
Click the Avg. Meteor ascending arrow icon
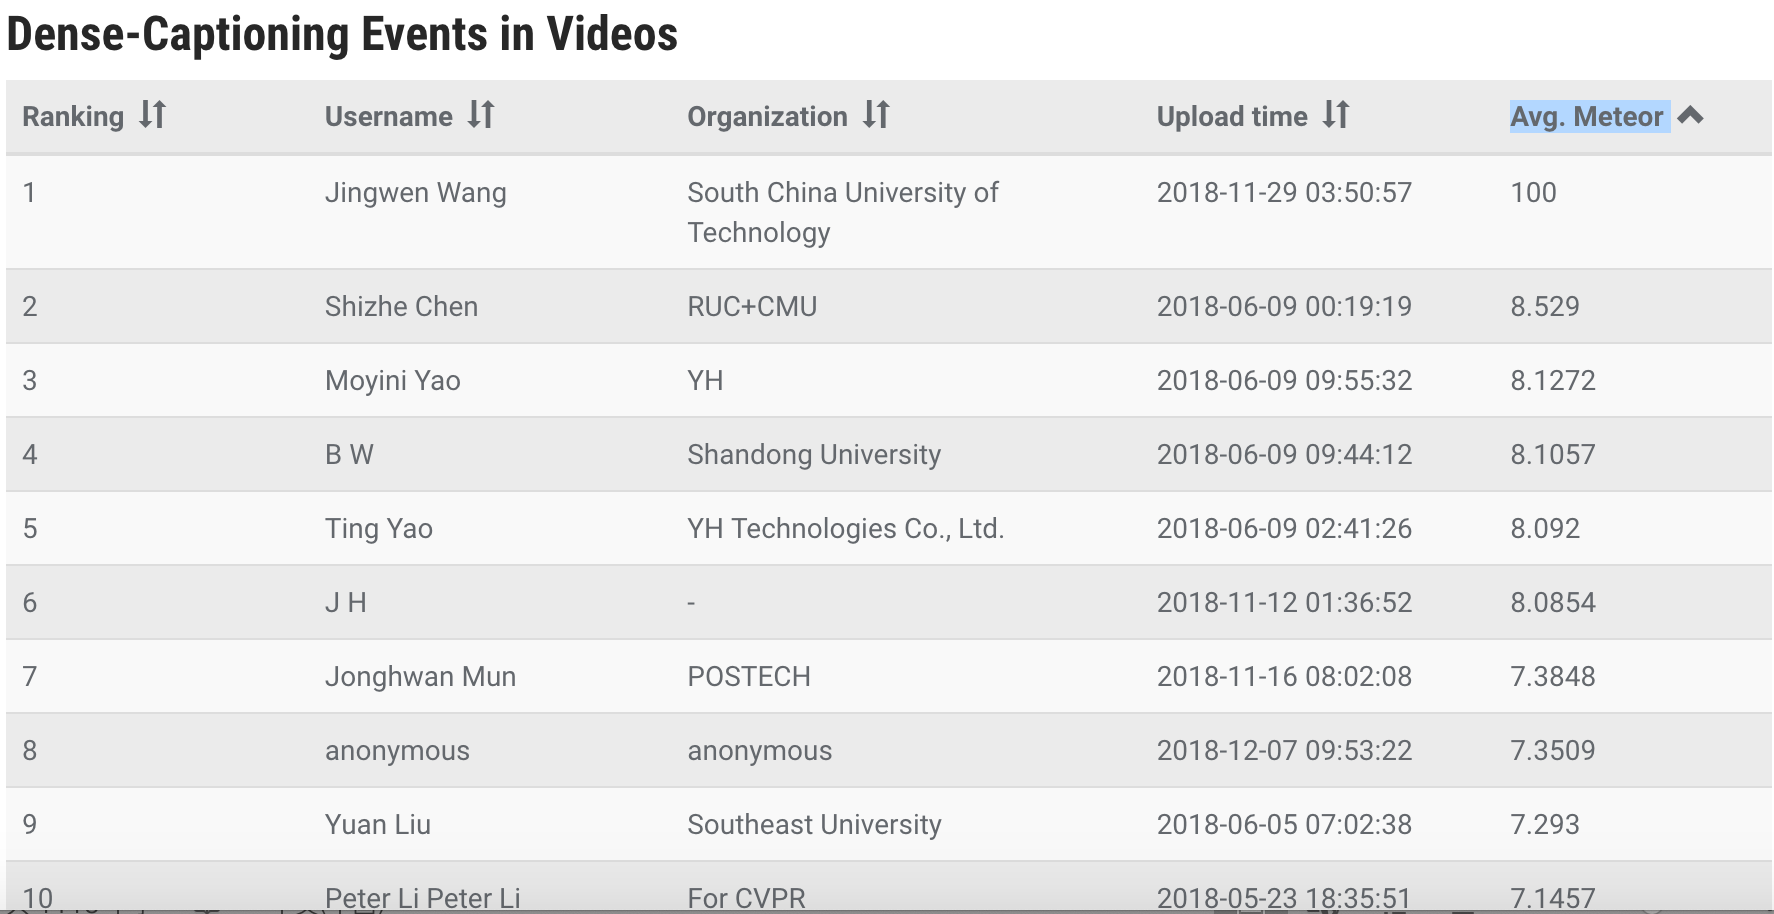coord(1692,116)
